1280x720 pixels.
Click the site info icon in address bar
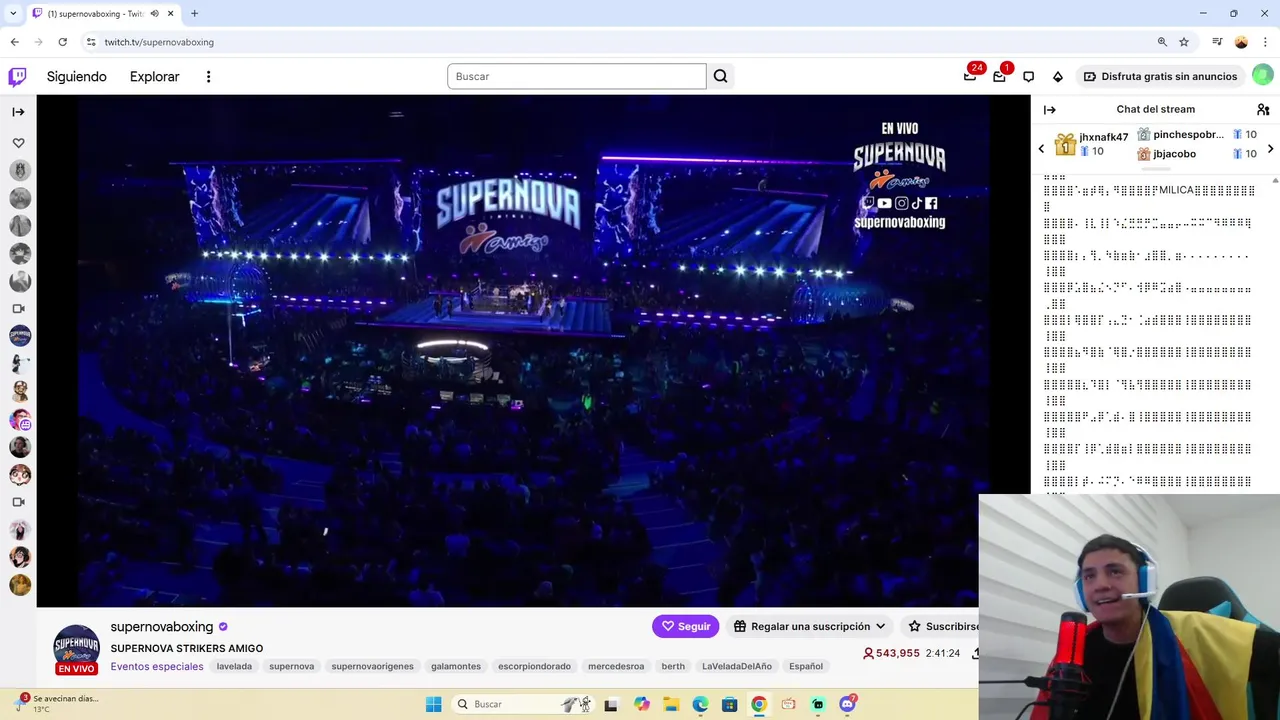pyautogui.click(x=91, y=42)
